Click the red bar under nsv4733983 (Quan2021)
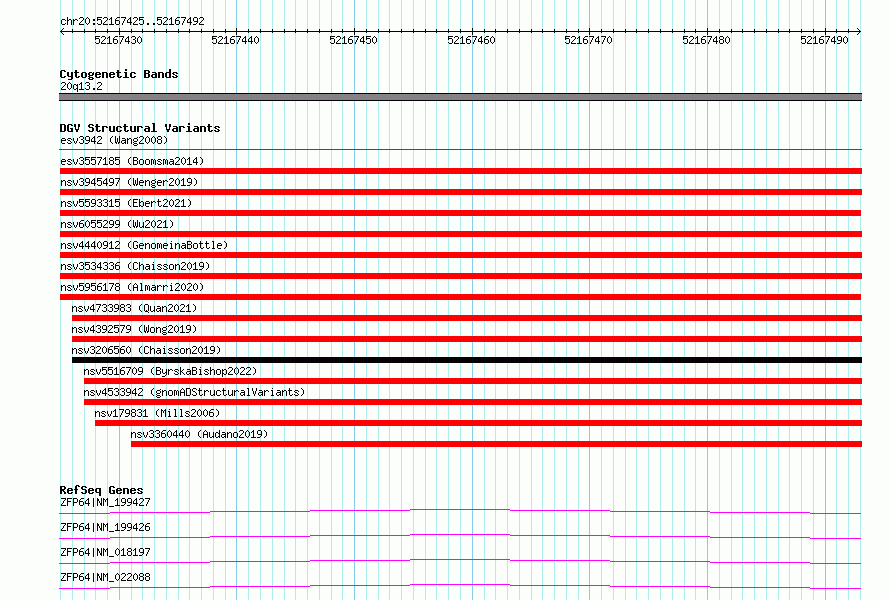The height and width of the screenshot is (600, 890). pos(467,318)
